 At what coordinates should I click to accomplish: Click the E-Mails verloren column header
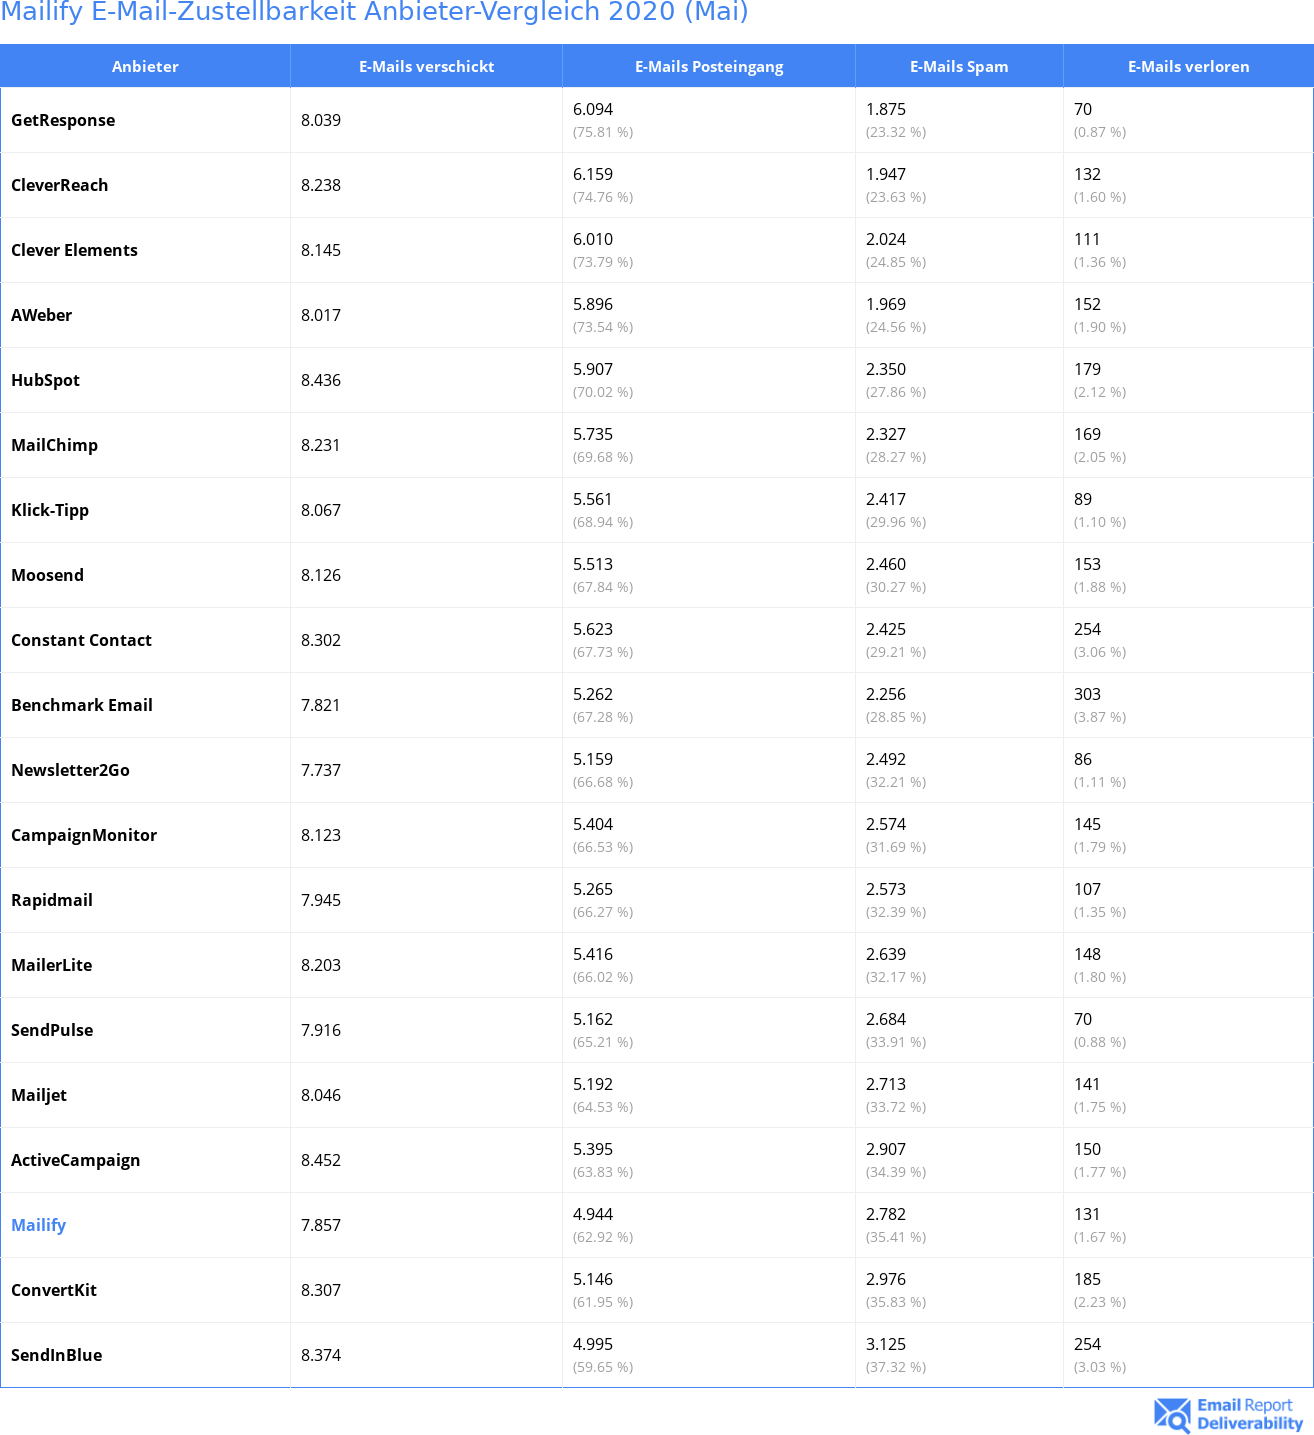point(1188,66)
